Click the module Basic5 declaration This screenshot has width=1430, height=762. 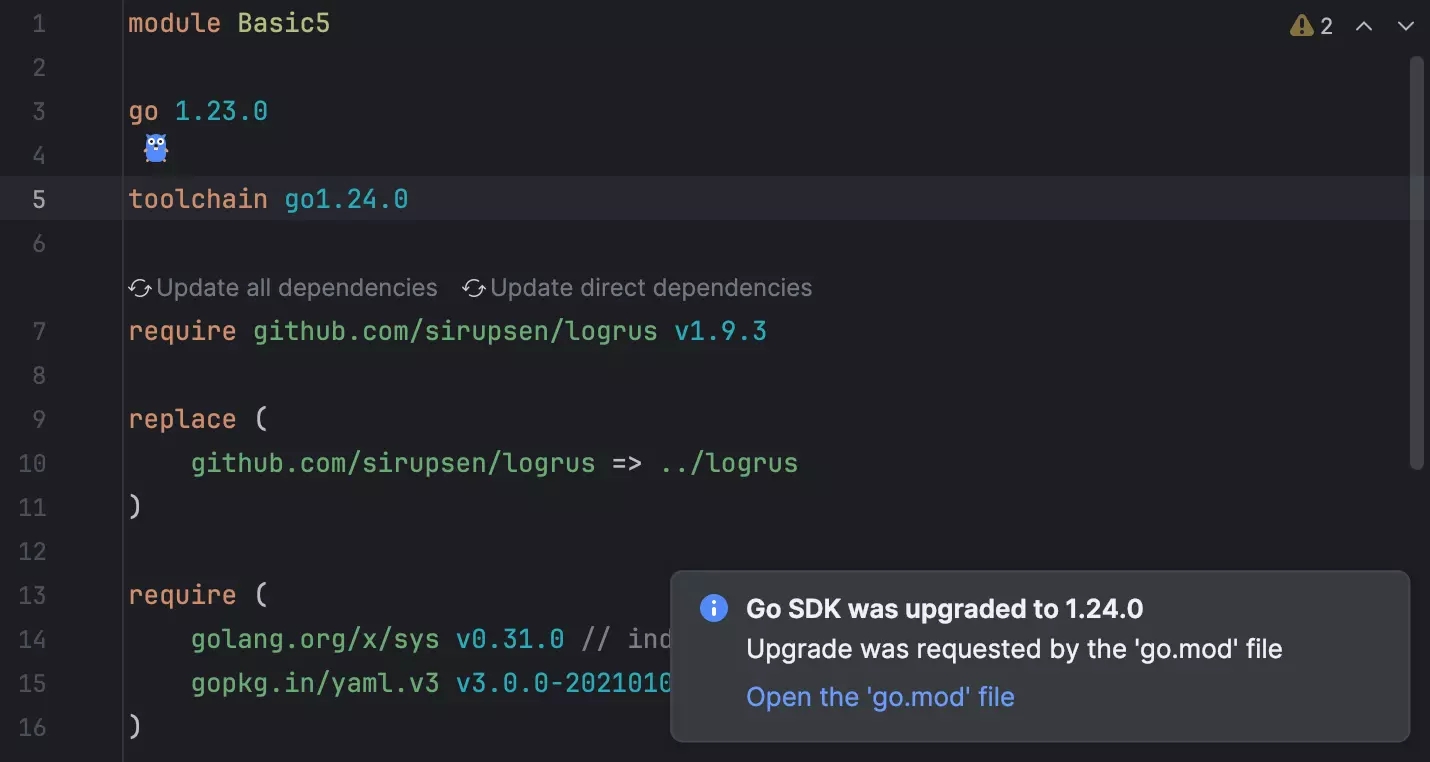[x=228, y=23]
